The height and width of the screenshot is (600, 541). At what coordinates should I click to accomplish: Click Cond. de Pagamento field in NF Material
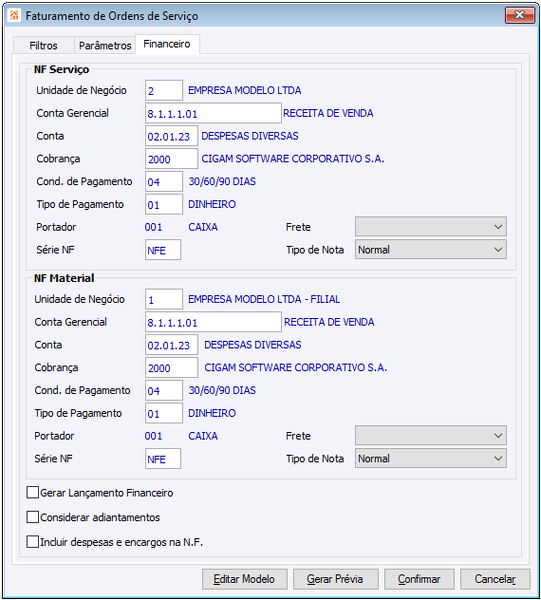[x=164, y=391]
